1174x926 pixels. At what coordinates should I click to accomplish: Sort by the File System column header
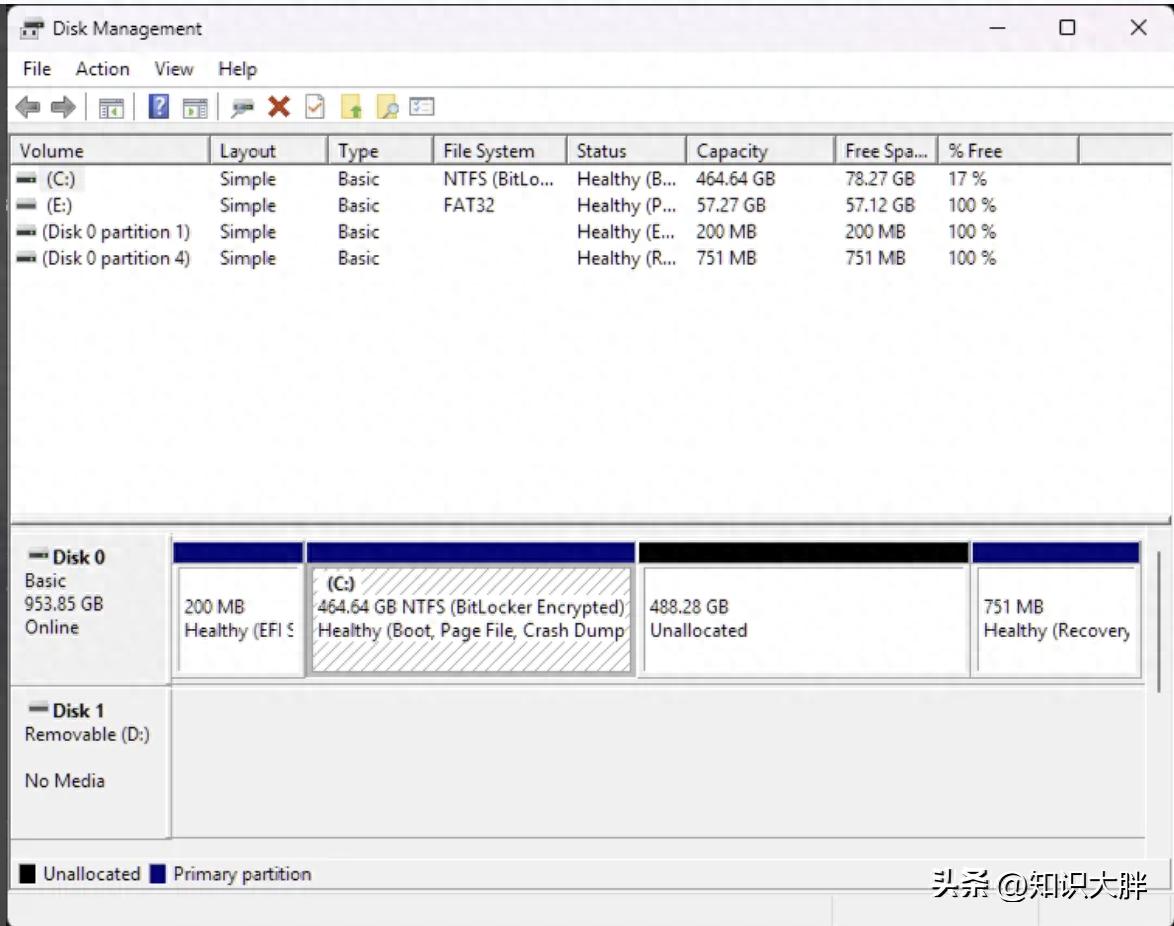(499, 150)
